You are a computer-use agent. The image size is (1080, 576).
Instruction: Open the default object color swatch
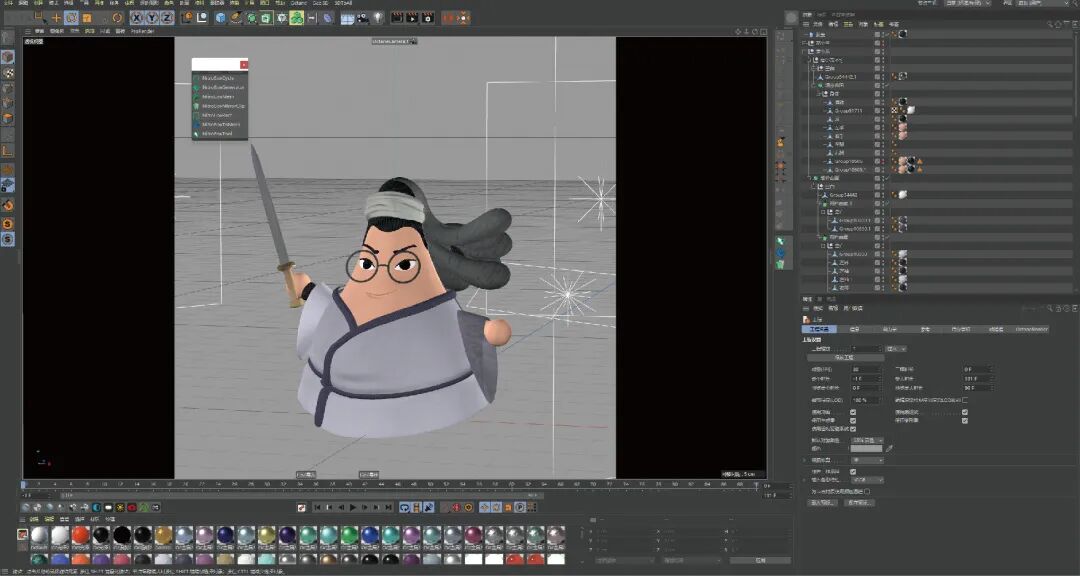tap(866, 449)
